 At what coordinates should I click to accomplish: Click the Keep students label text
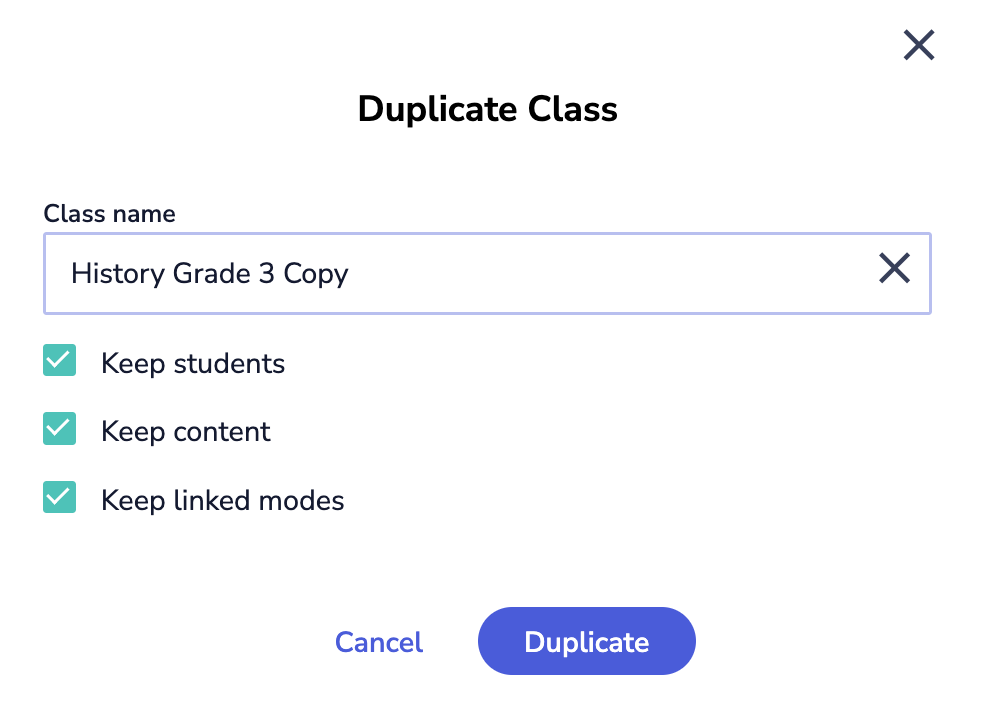(193, 363)
